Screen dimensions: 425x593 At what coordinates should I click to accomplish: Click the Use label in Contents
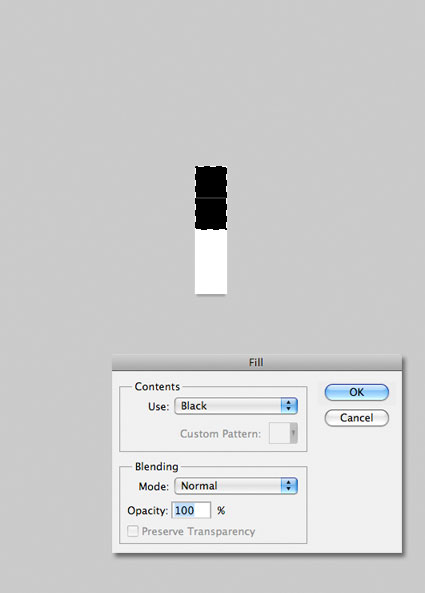[158, 407]
